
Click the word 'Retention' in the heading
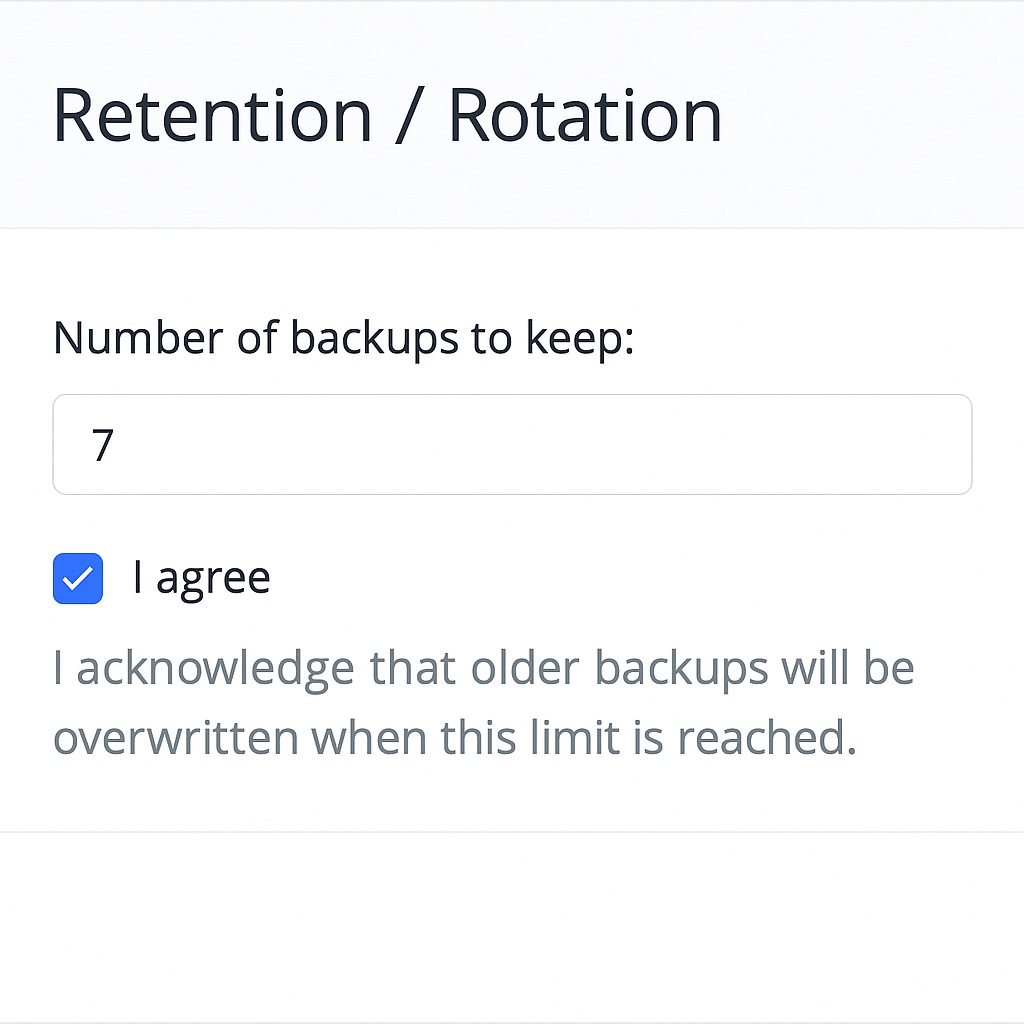212,115
